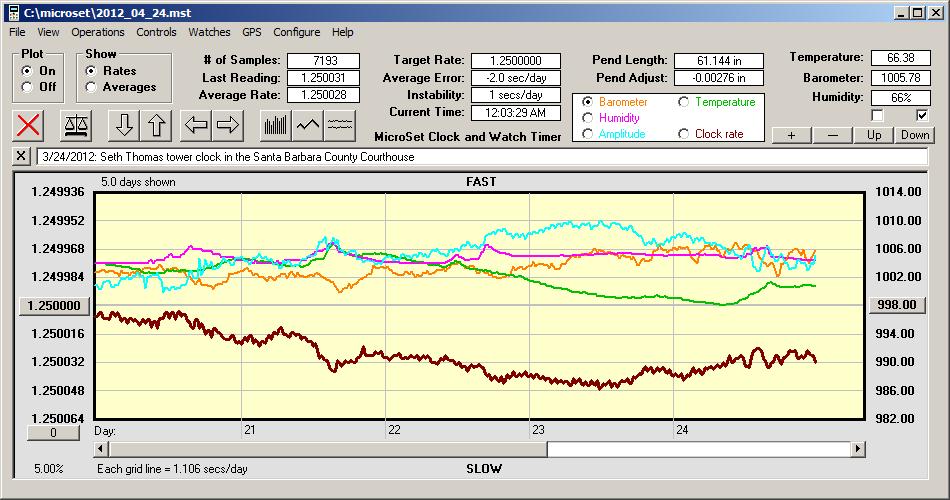Click the horizontal scrollbar left arrow
Image resolution: width=950 pixels, height=500 pixels.
click(x=102, y=449)
